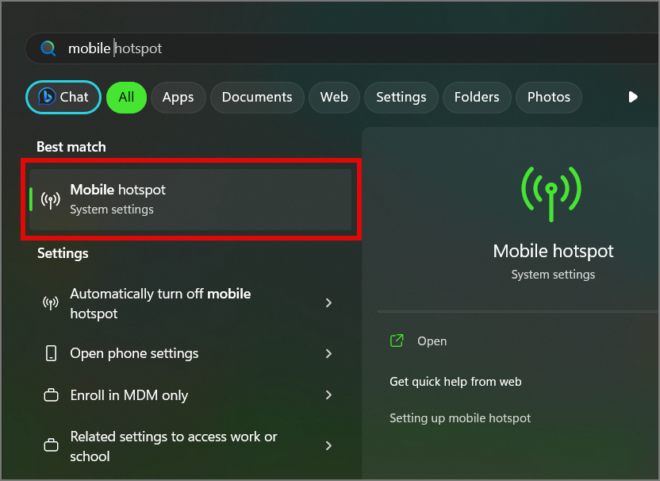Click briefcase icon beside Enroll in MDM only
This screenshot has height=481, width=660.
click(51, 395)
